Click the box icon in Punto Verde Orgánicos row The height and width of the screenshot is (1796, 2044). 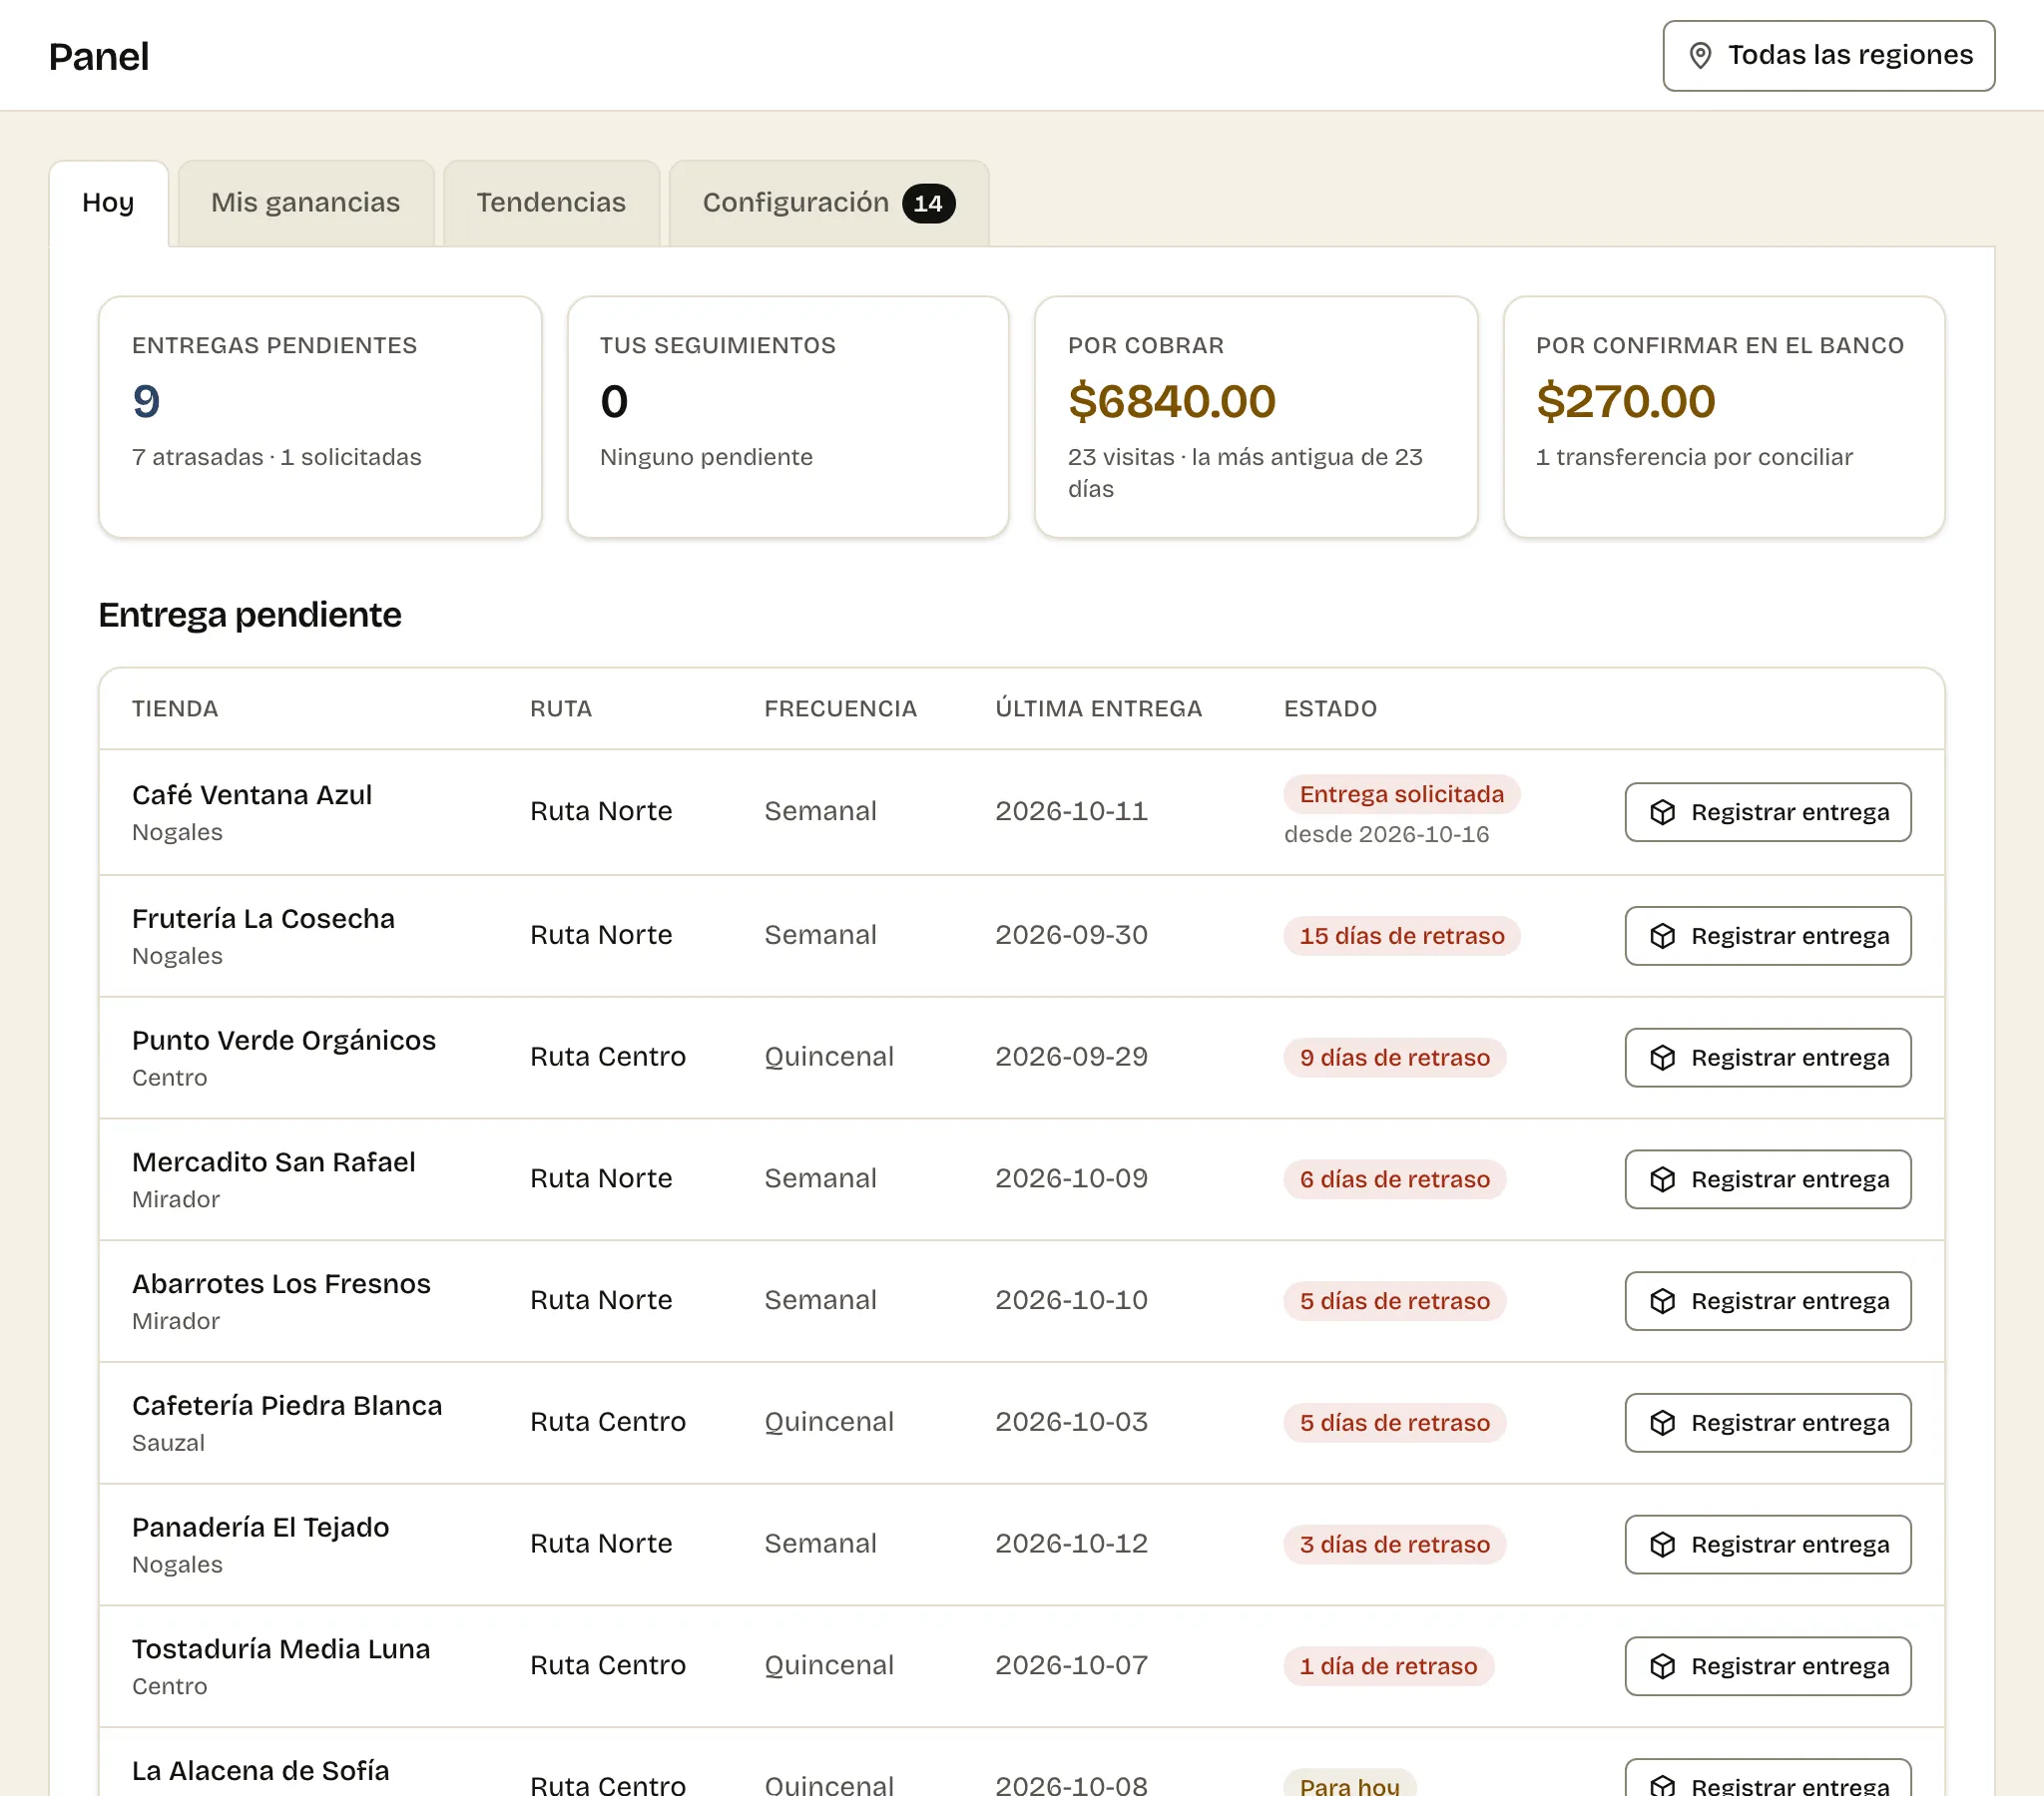(x=1662, y=1058)
